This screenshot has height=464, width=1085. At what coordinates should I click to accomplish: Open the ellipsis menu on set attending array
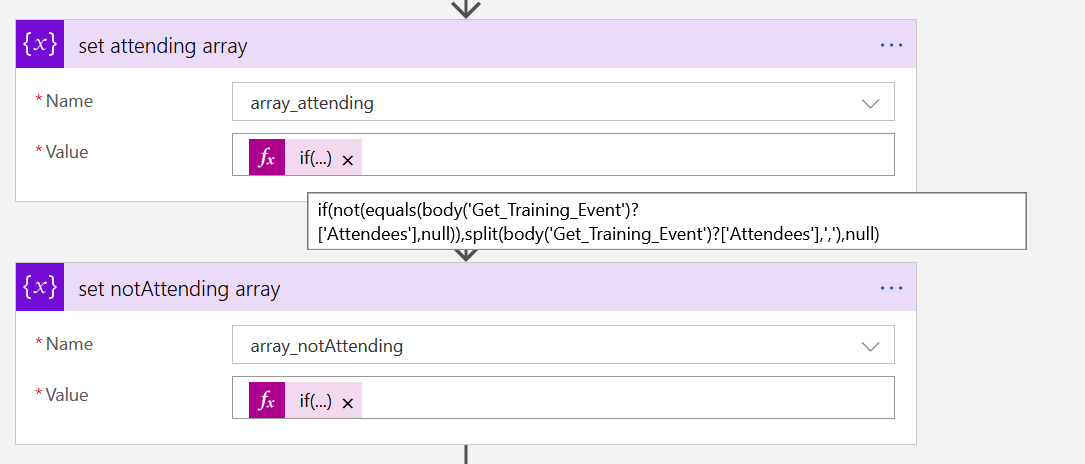pos(891,45)
